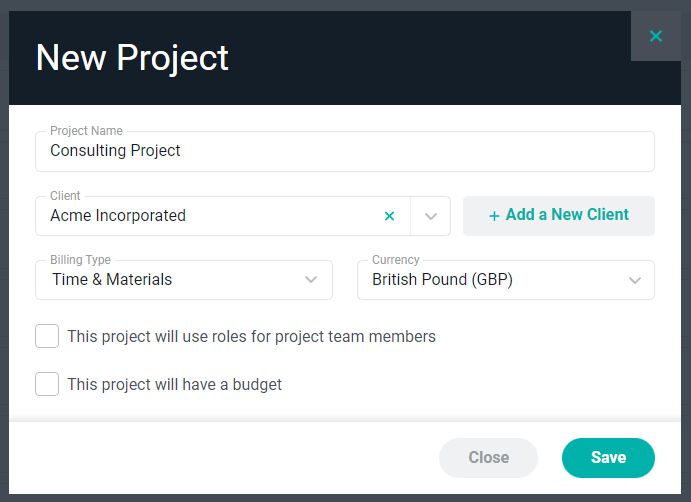Enable roles for project team members checkbox
Image resolution: width=691 pixels, height=502 pixels.
(47, 336)
